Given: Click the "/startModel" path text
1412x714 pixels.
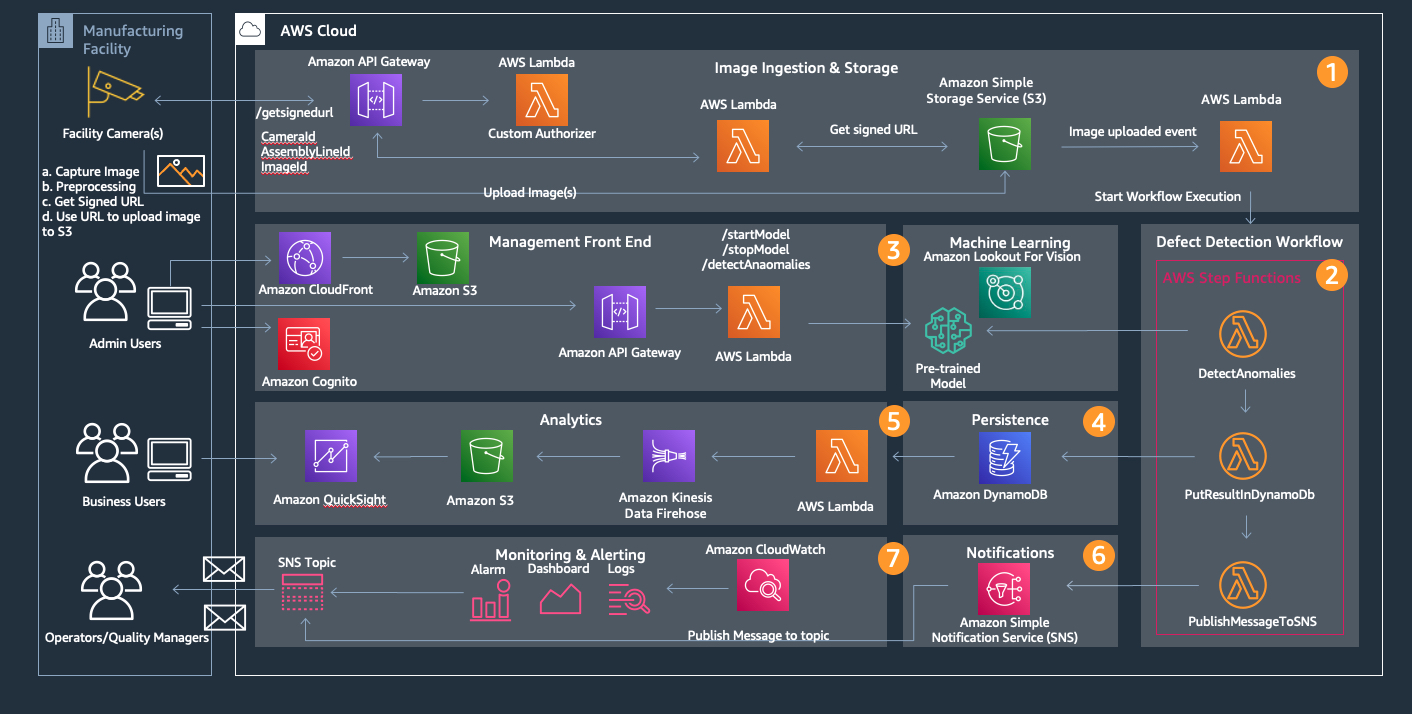Looking at the screenshot, I should (755, 234).
